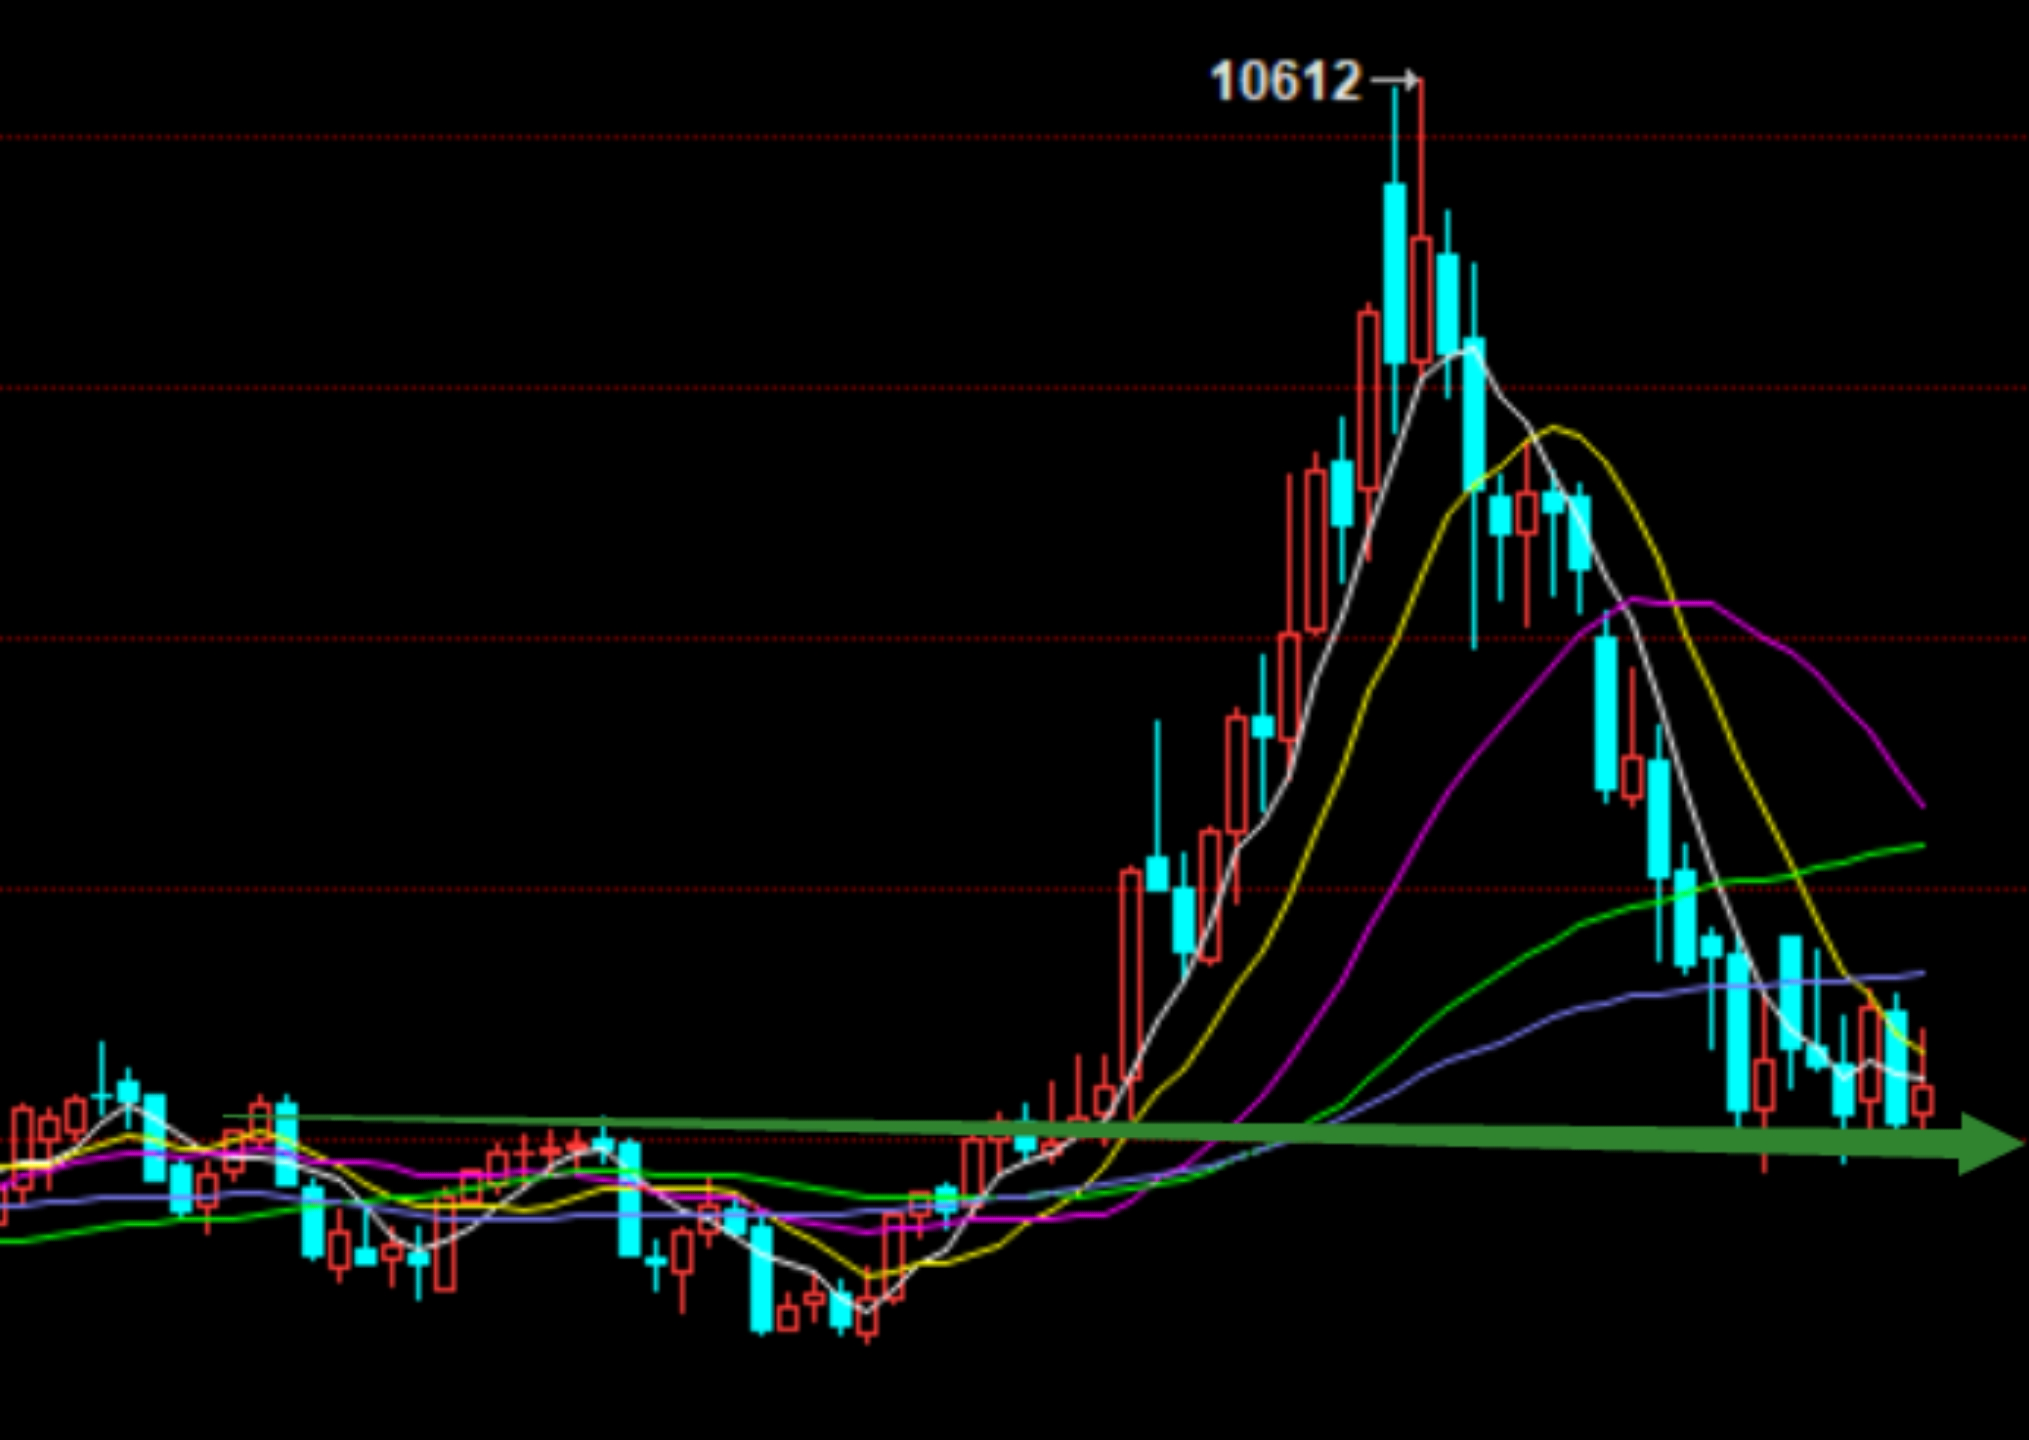The width and height of the screenshot is (2029, 1440).
Task: Select the large cyan candle beside peak
Action: click(x=1395, y=272)
